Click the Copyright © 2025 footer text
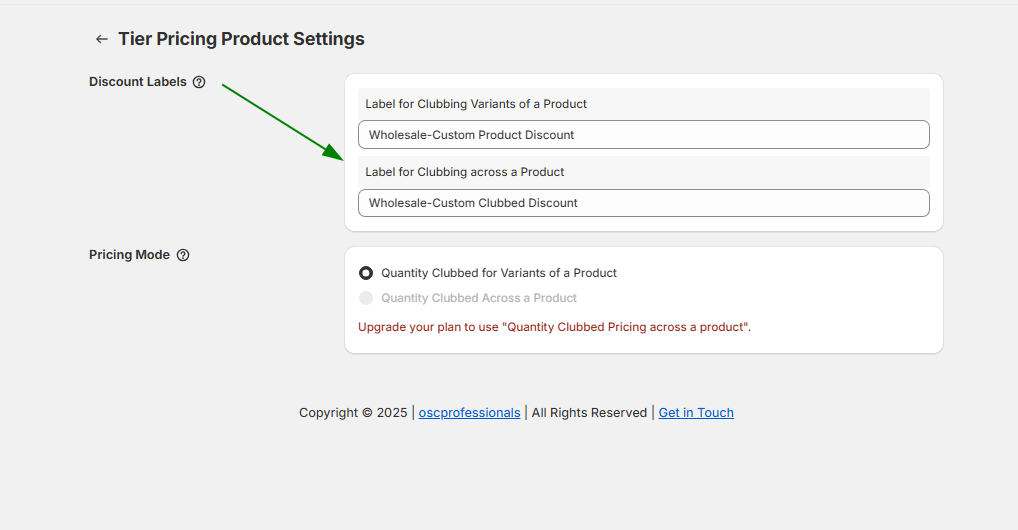Screen dimensions: 1018x530 tap(353, 413)
